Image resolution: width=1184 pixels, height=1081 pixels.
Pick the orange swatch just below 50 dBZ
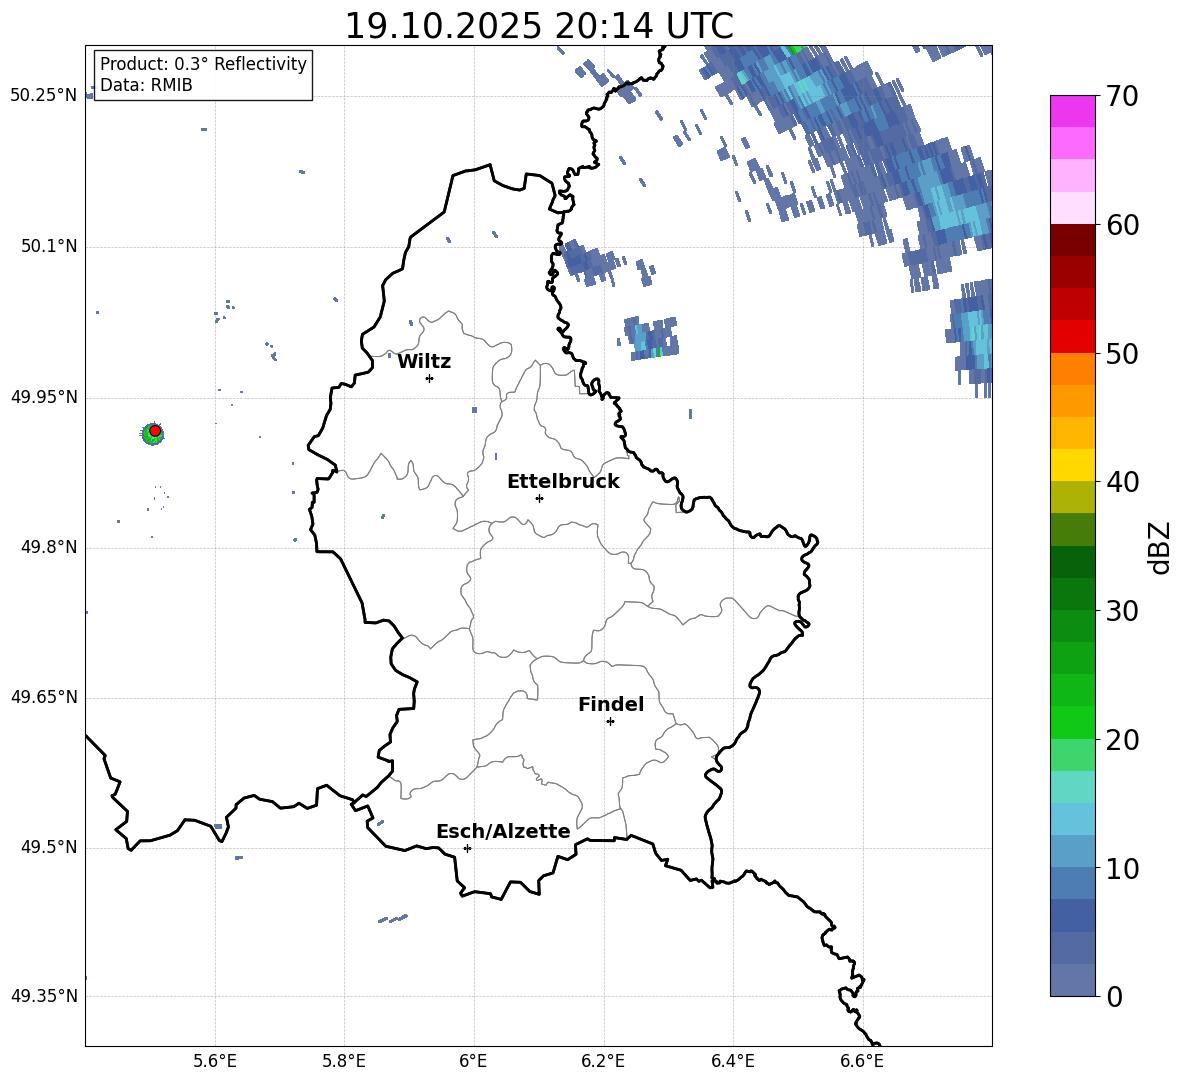pyautogui.click(x=1072, y=368)
